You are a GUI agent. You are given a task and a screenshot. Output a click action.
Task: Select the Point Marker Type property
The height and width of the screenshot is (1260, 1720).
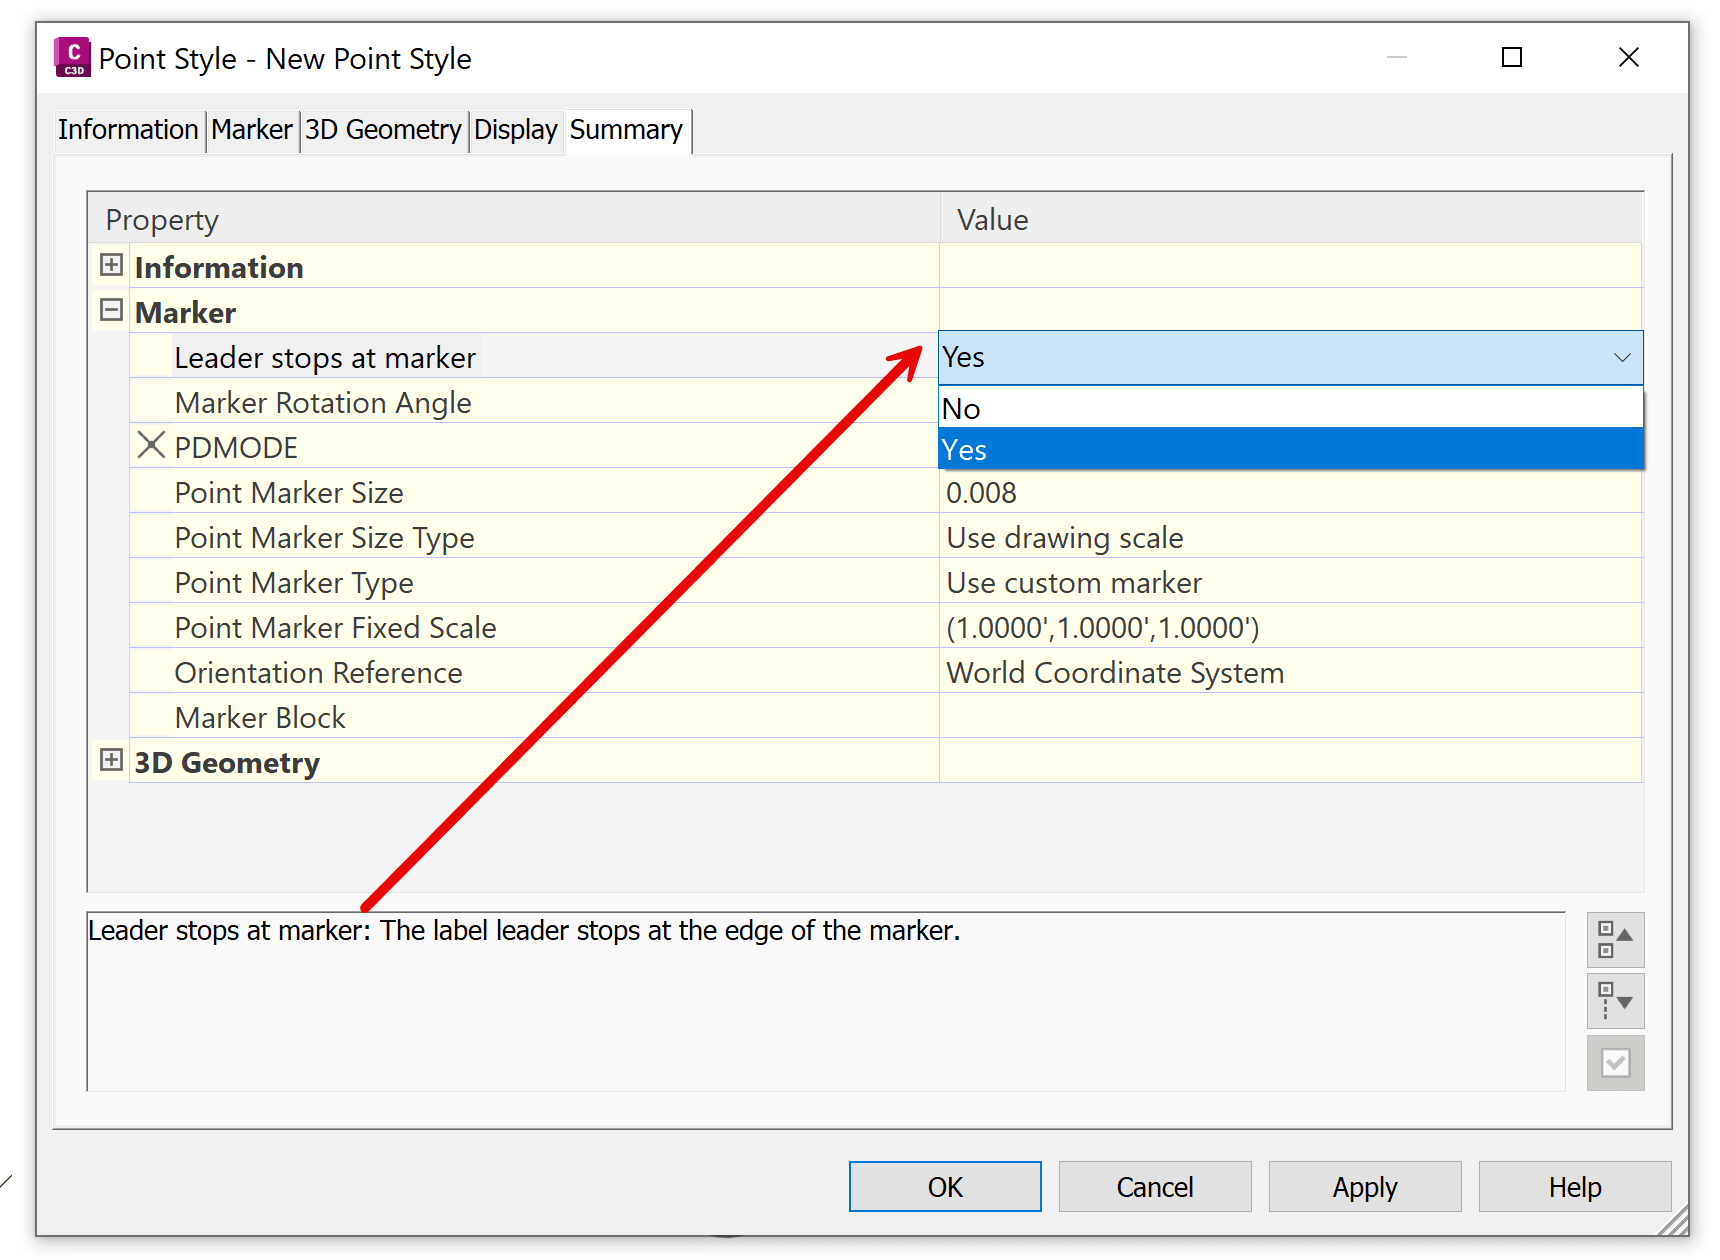293,582
